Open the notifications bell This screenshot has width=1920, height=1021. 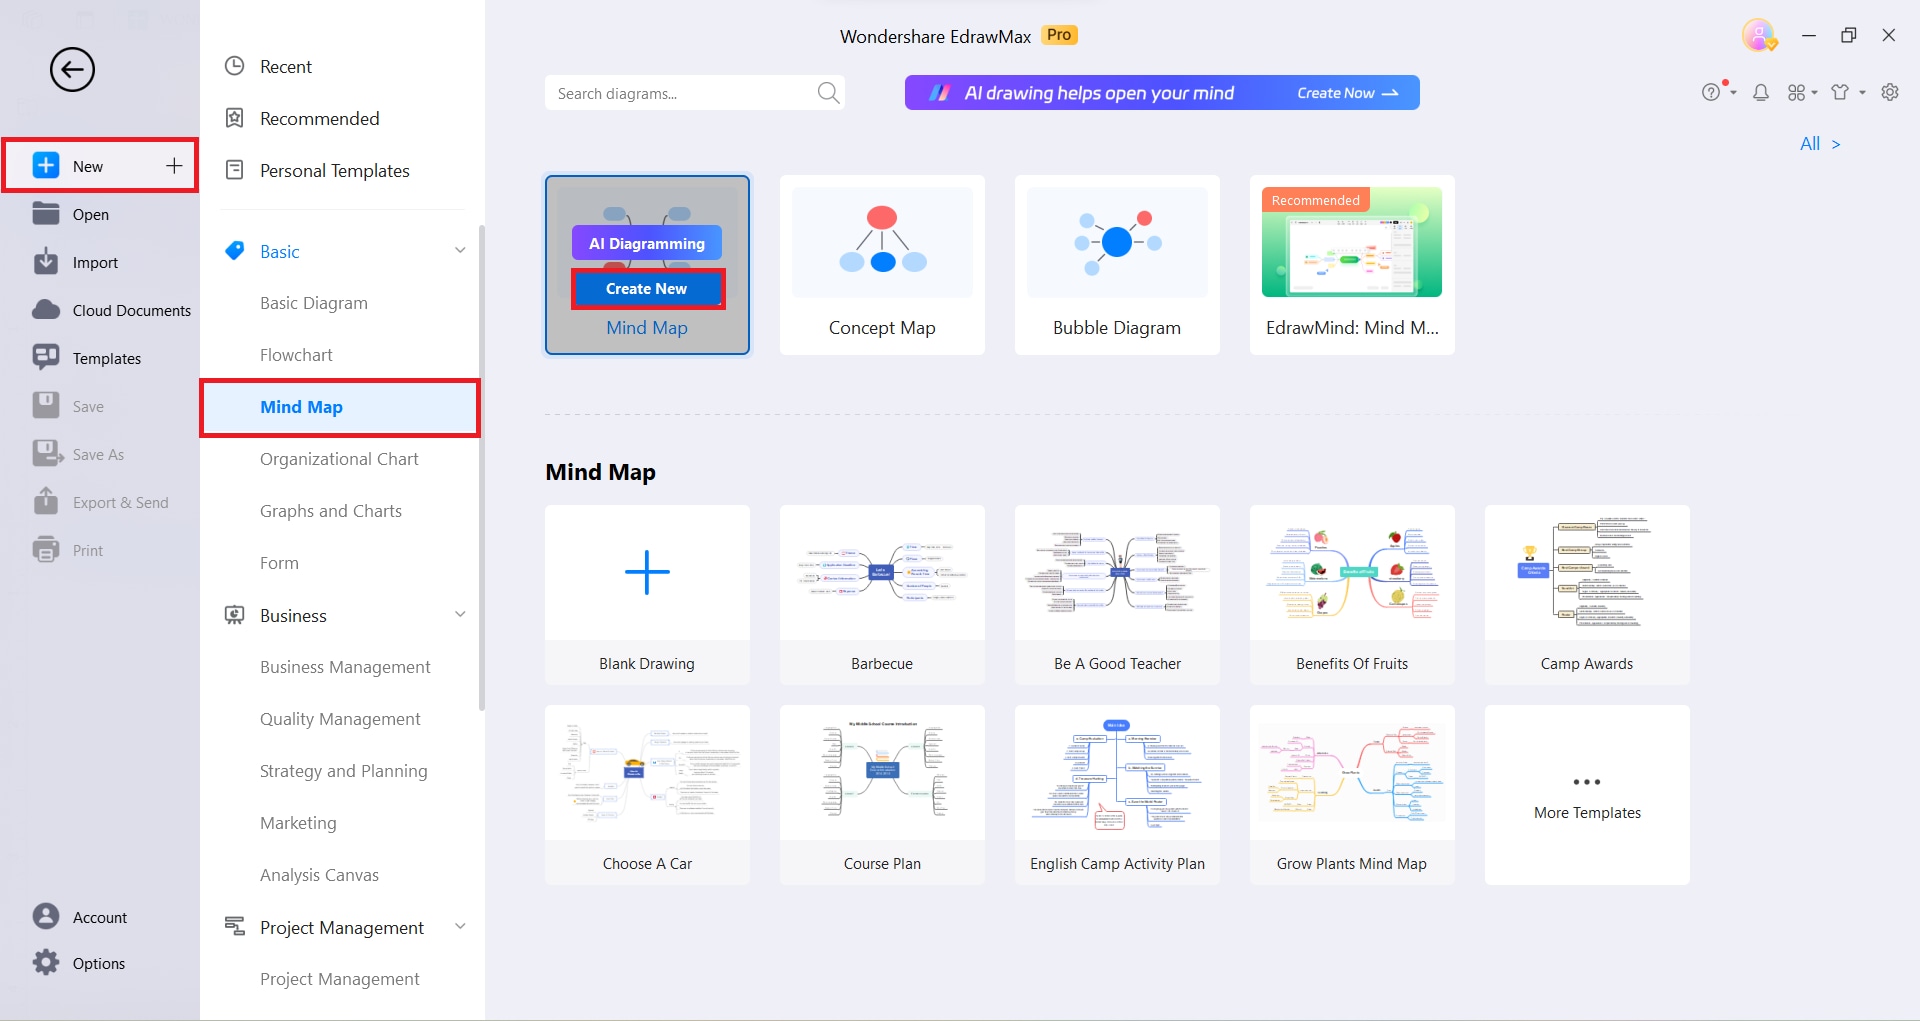point(1761,92)
